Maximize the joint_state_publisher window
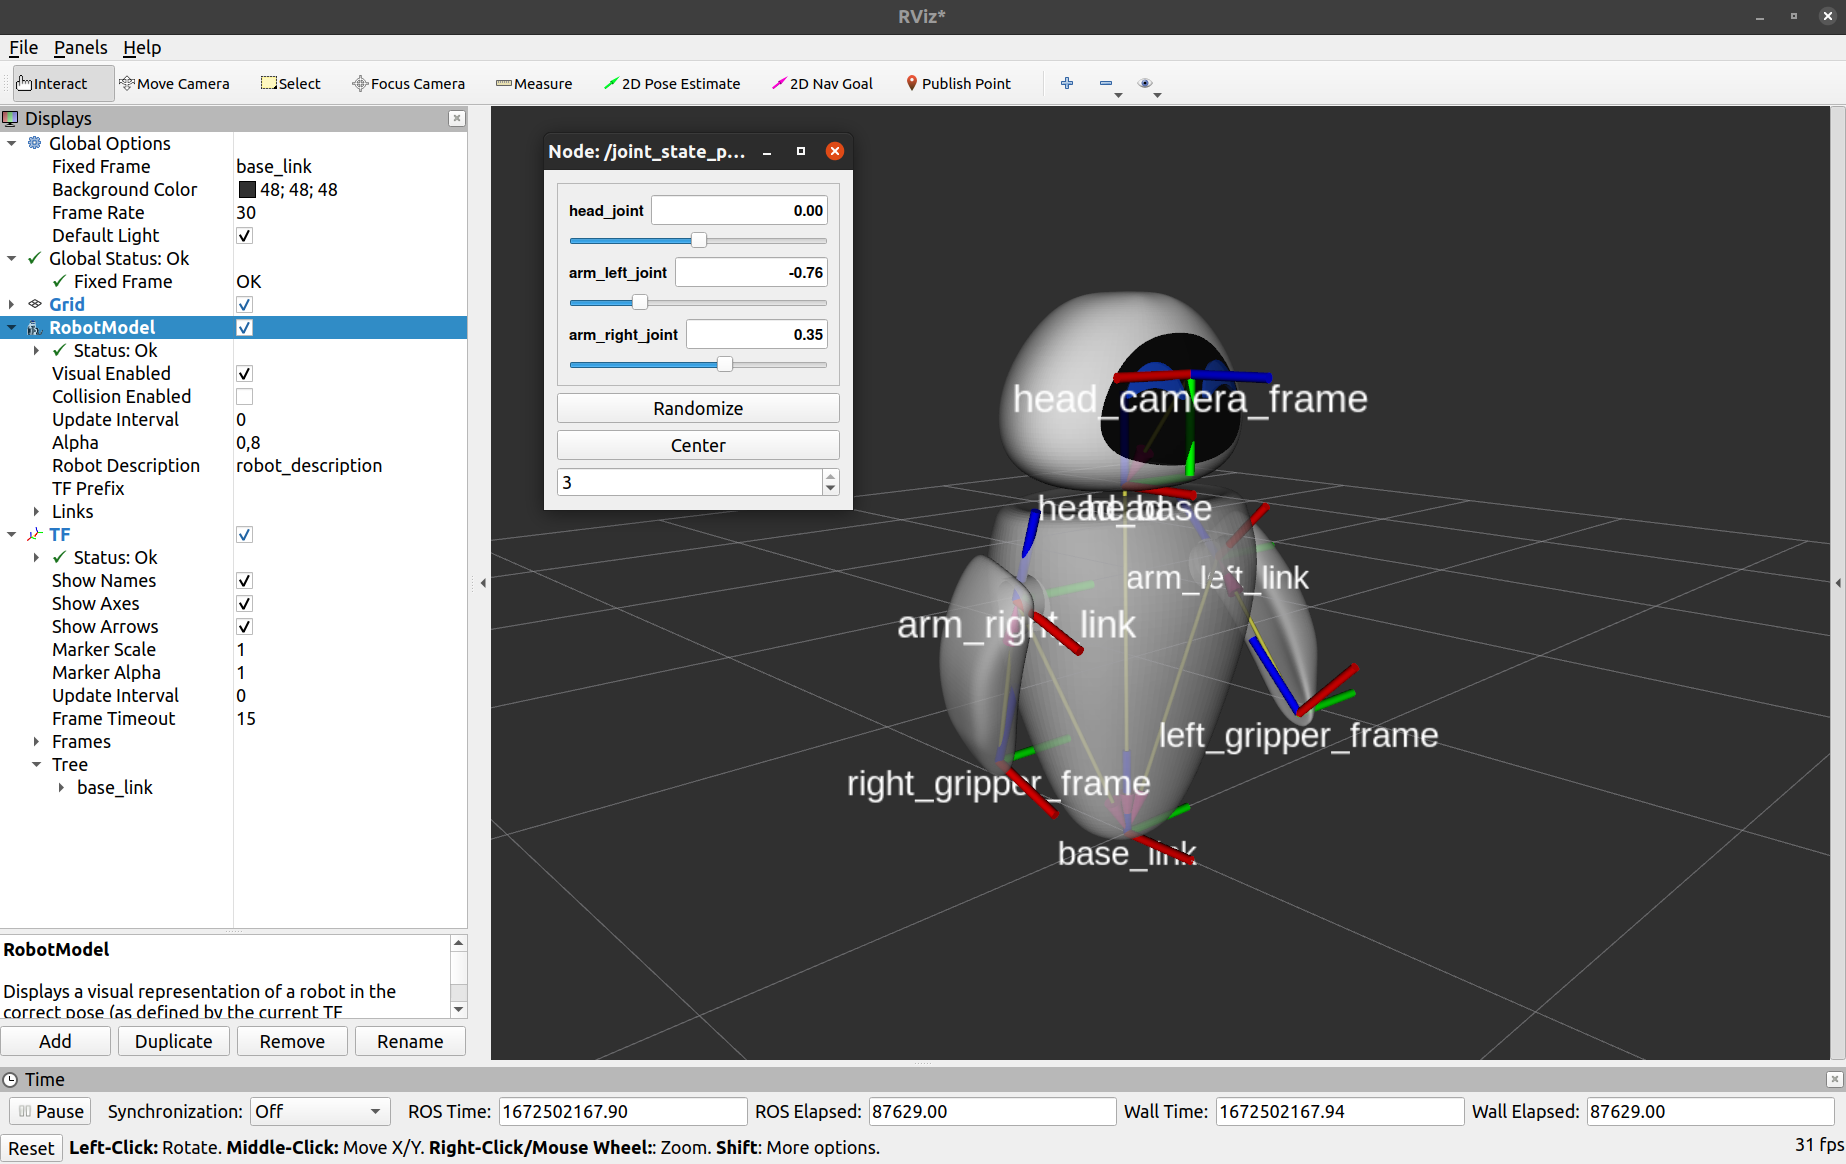The width and height of the screenshot is (1846, 1164). (x=801, y=151)
